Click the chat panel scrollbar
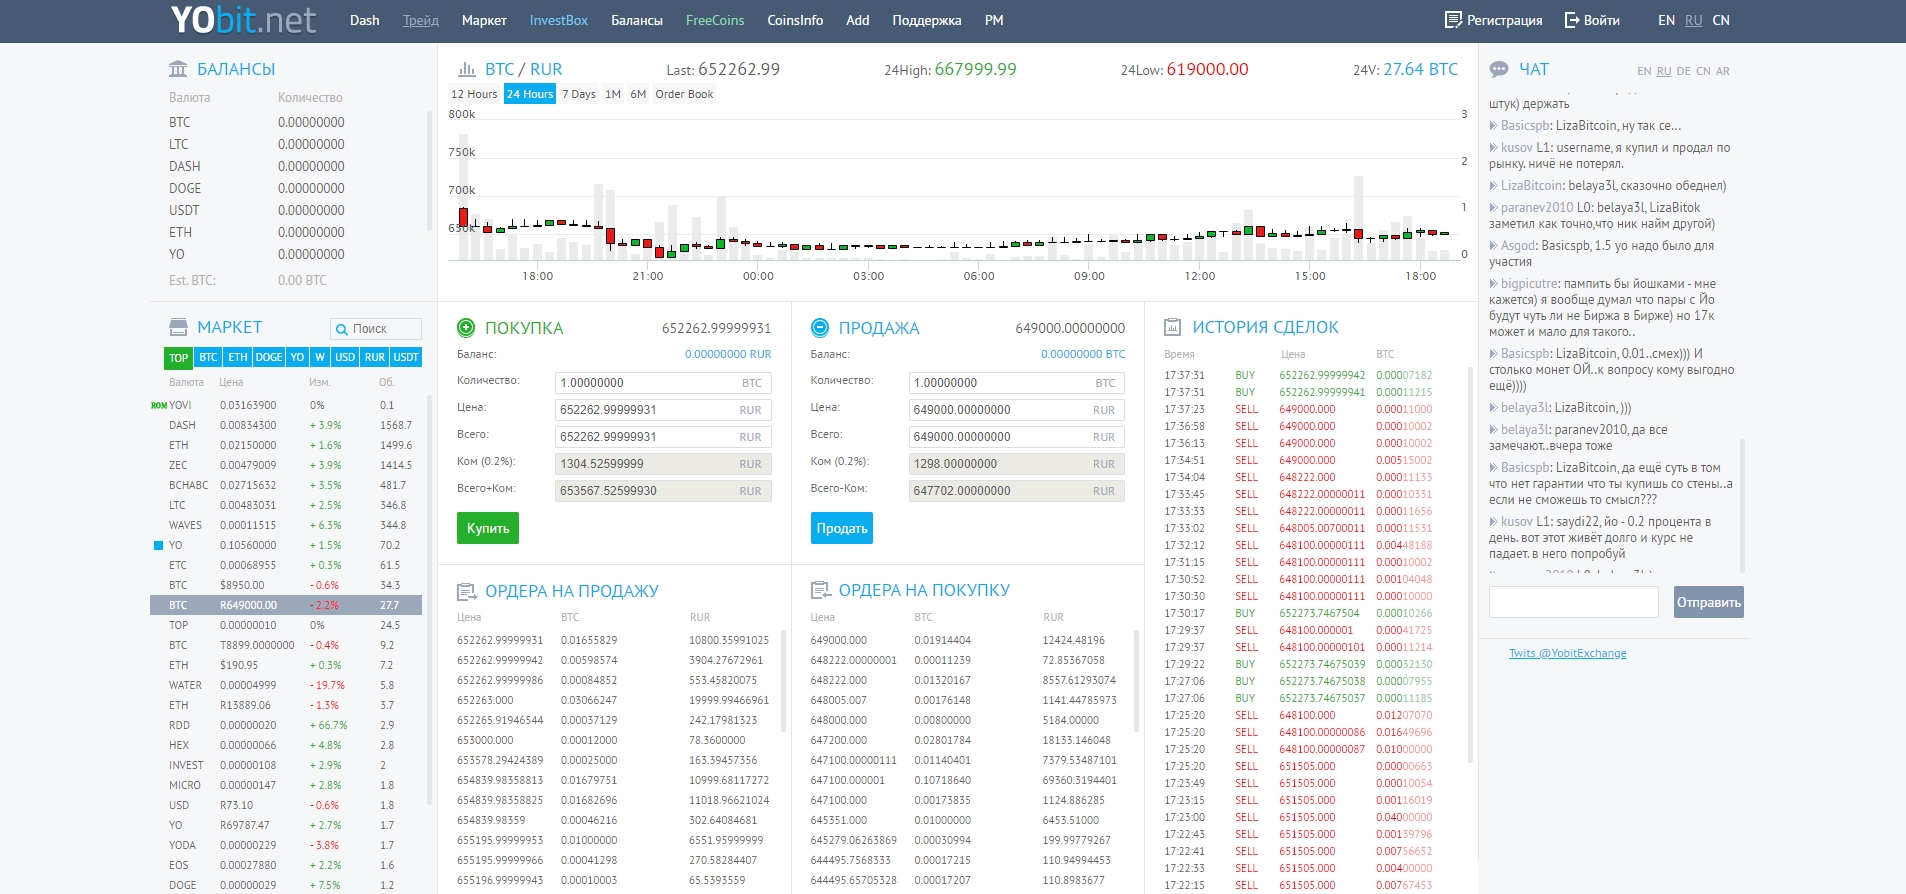Viewport: 1906px width, 894px height. coord(1743,505)
